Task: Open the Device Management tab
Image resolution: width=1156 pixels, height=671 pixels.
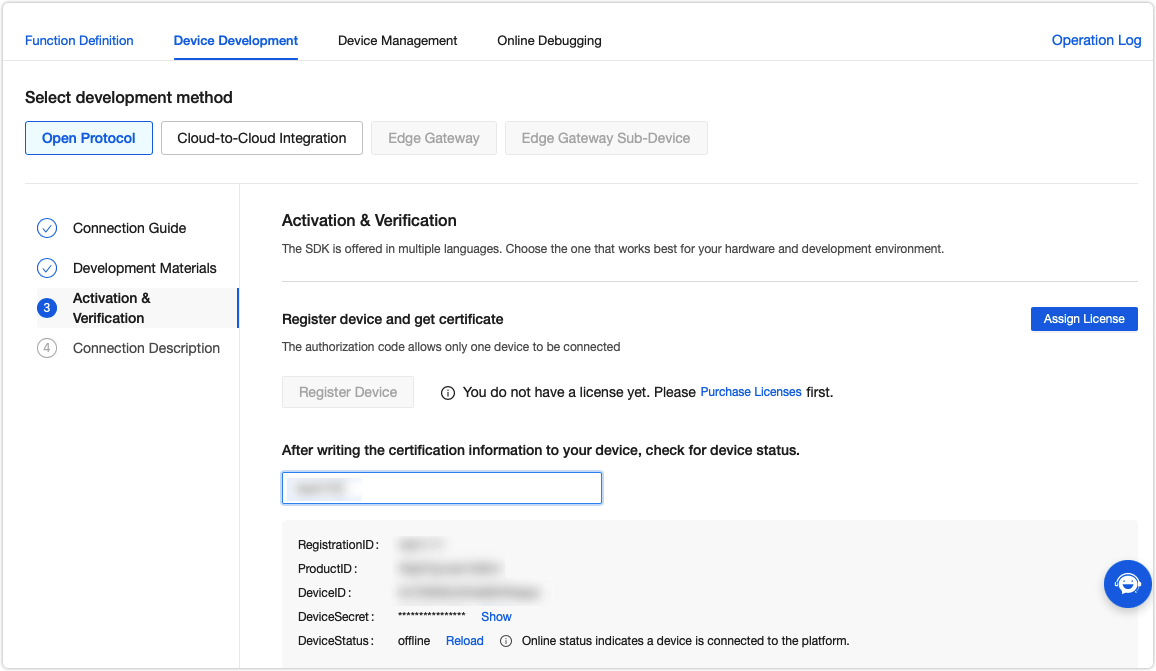Action: tap(397, 41)
